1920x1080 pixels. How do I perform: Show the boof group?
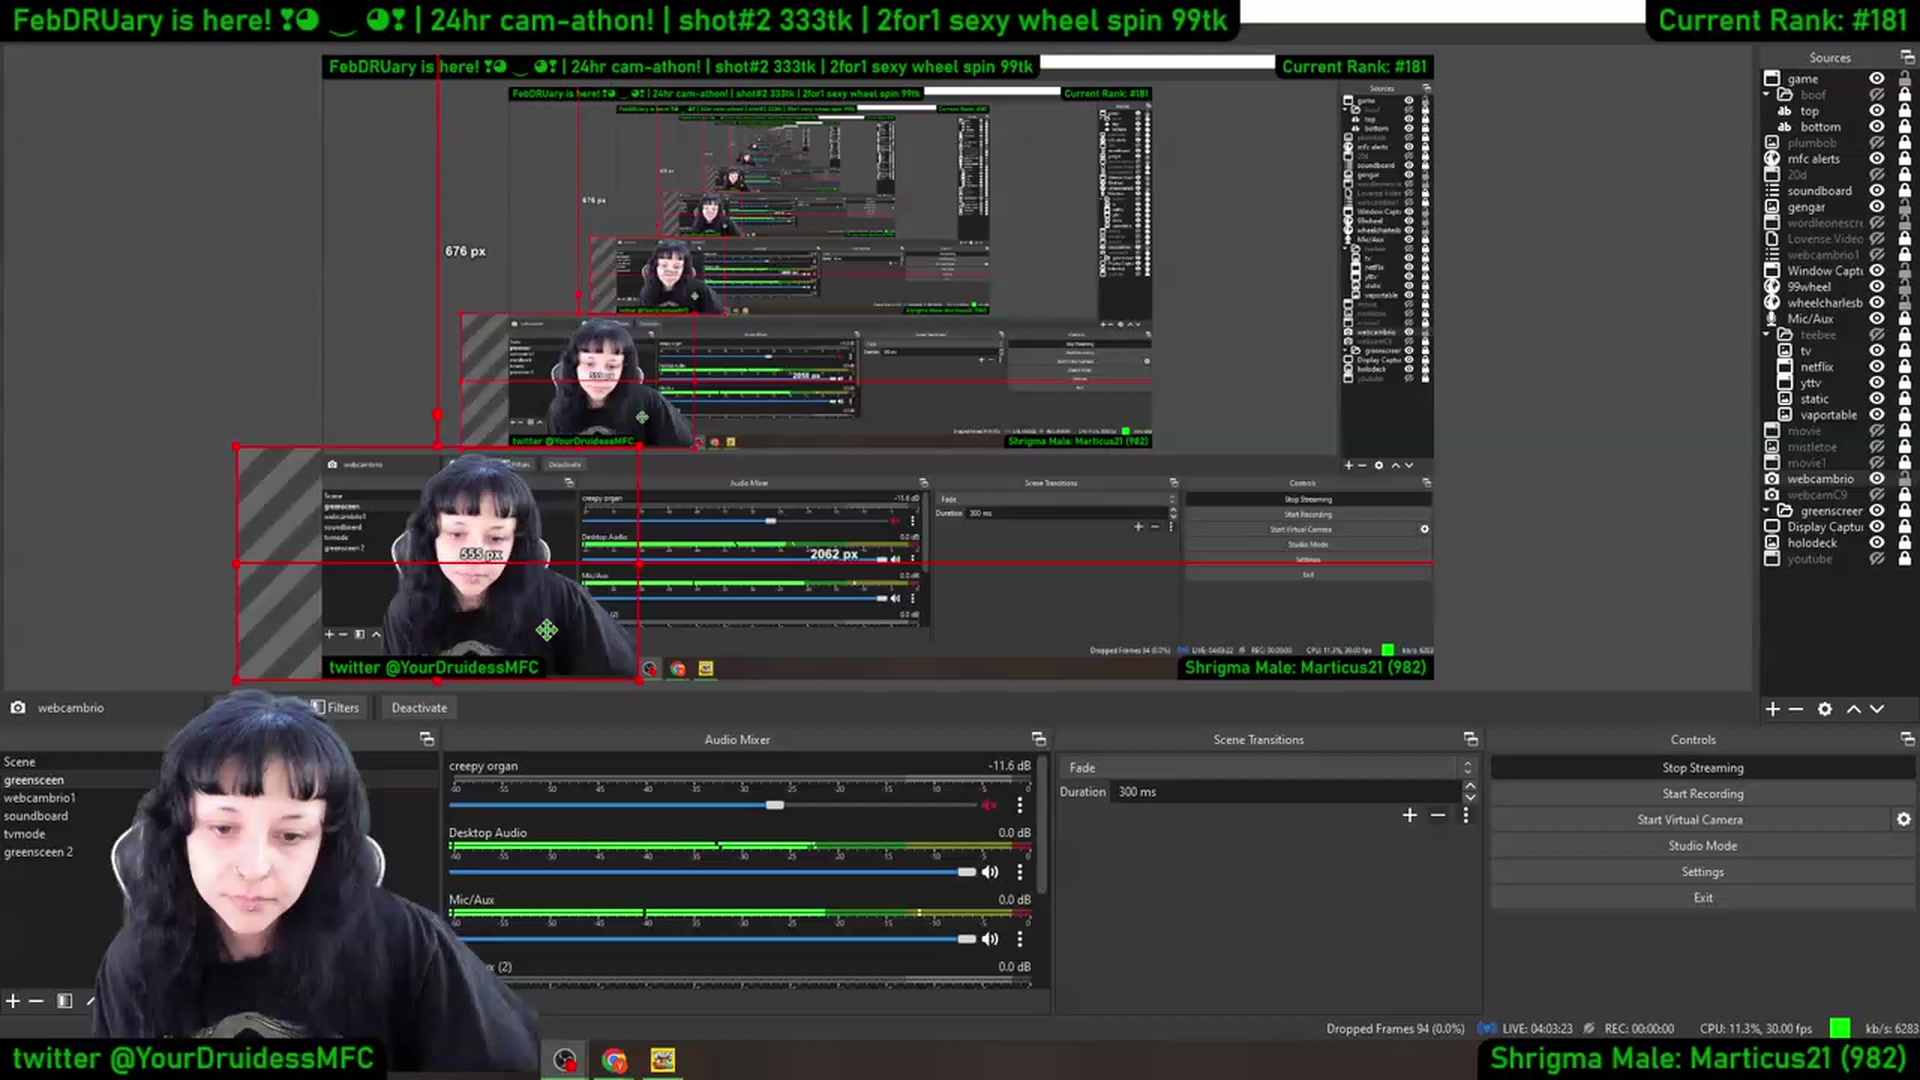coord(1877,95)
